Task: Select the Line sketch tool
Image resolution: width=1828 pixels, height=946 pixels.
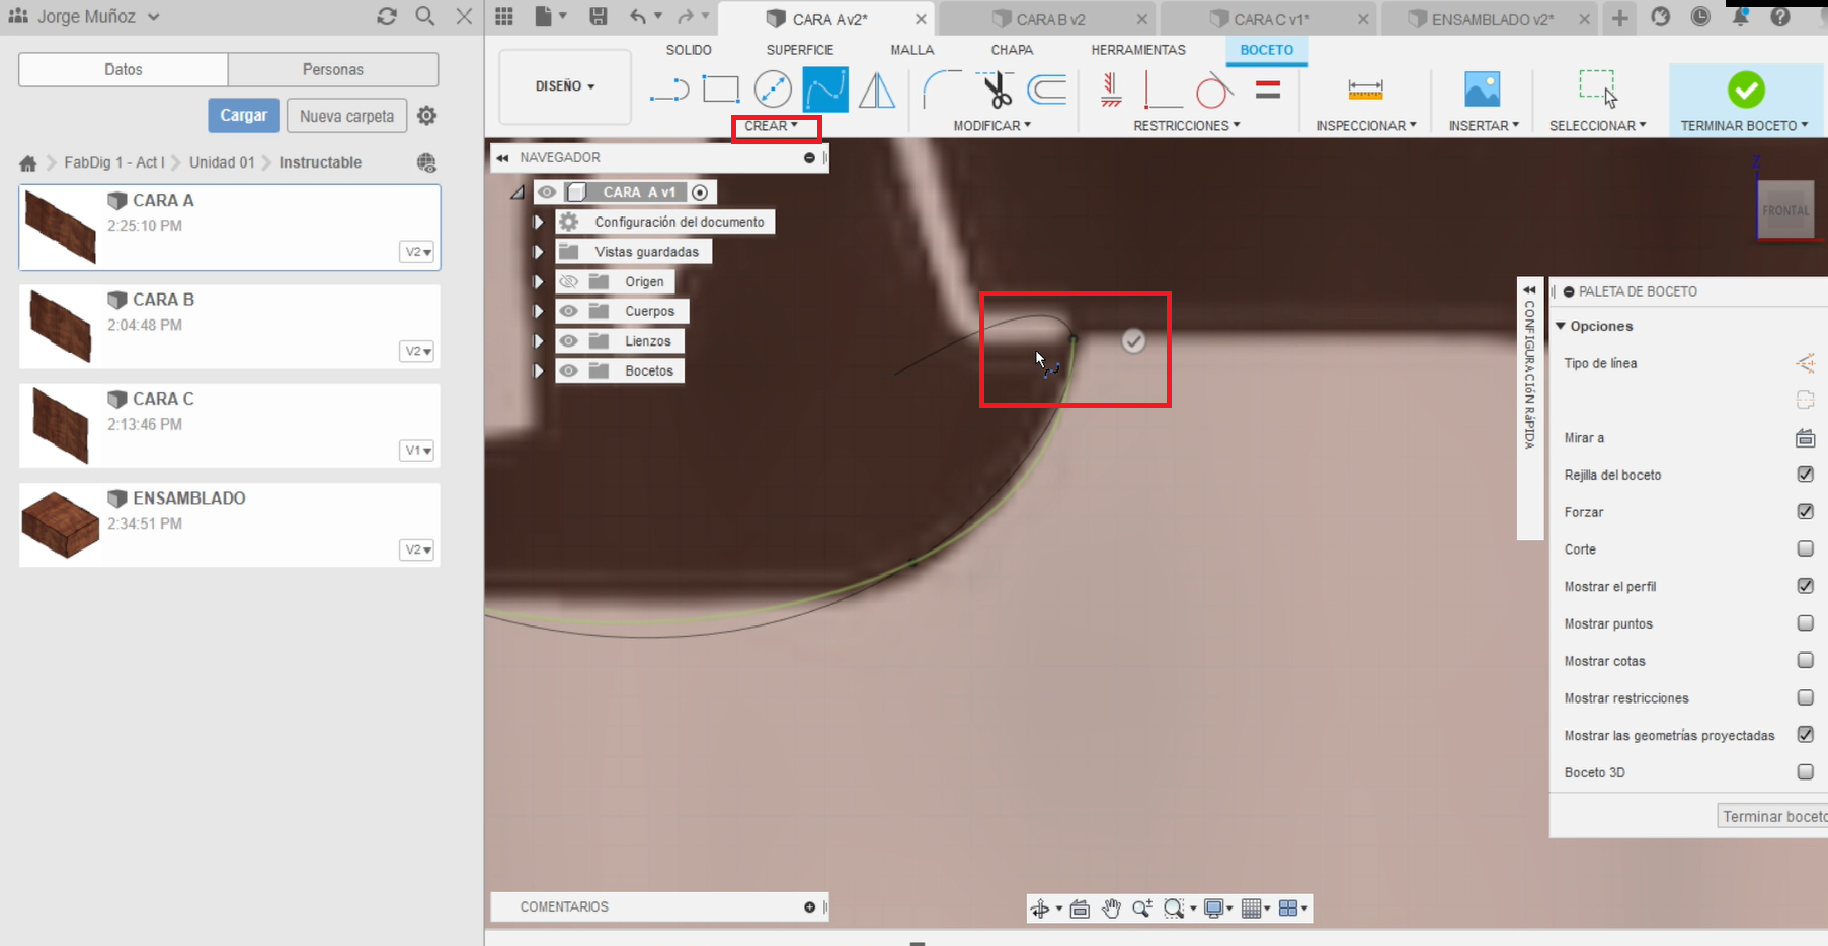Action: click(670, 90)
